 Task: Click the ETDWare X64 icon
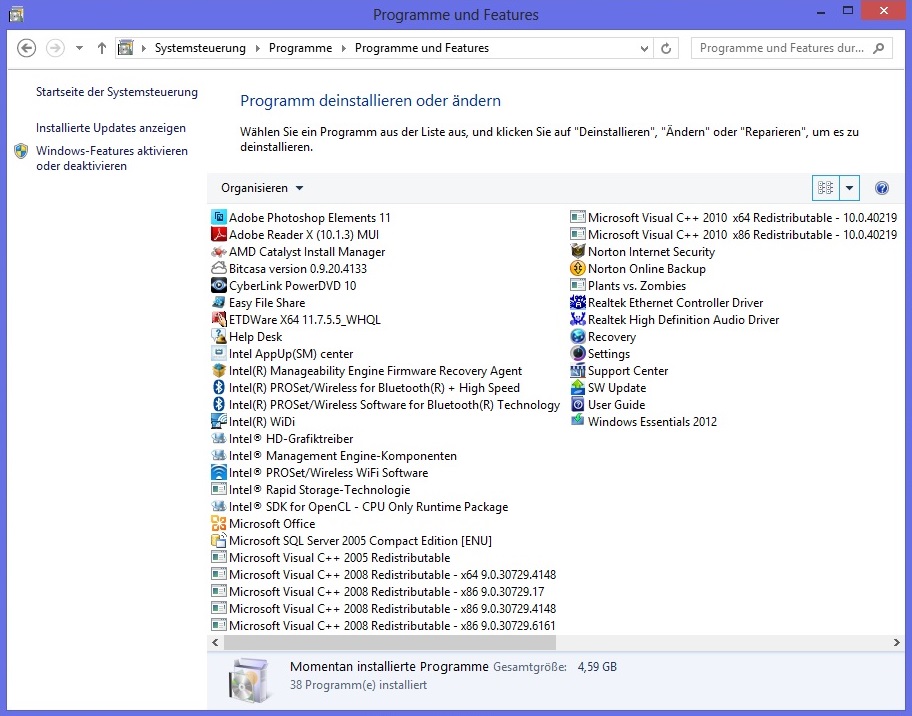219,319
